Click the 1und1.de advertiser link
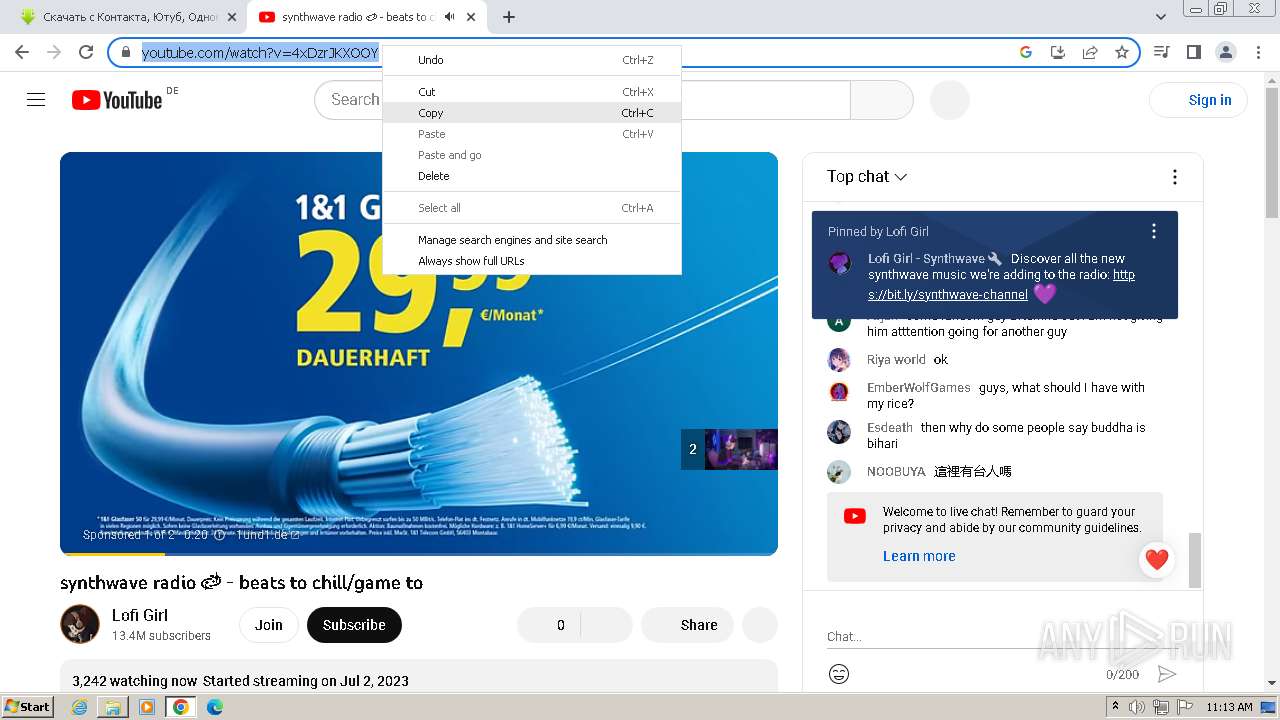This screenshot has width=1280, height=720. [268, 535]
